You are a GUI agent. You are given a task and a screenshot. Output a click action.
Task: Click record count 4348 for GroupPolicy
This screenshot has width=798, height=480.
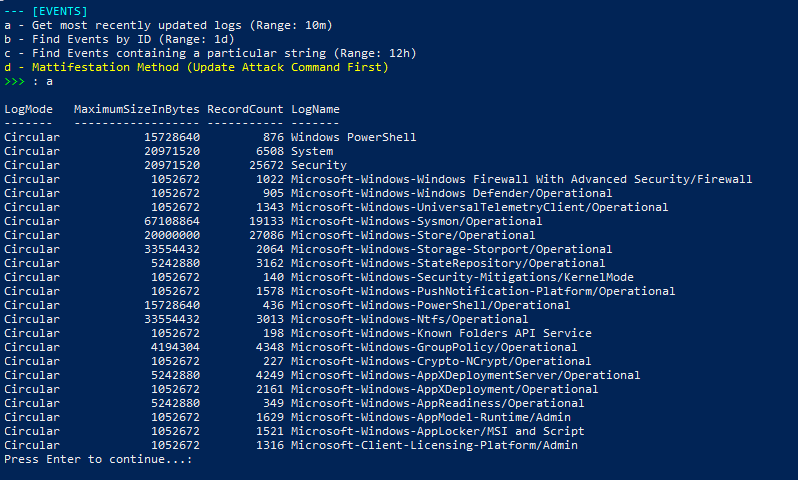[270, 347]
